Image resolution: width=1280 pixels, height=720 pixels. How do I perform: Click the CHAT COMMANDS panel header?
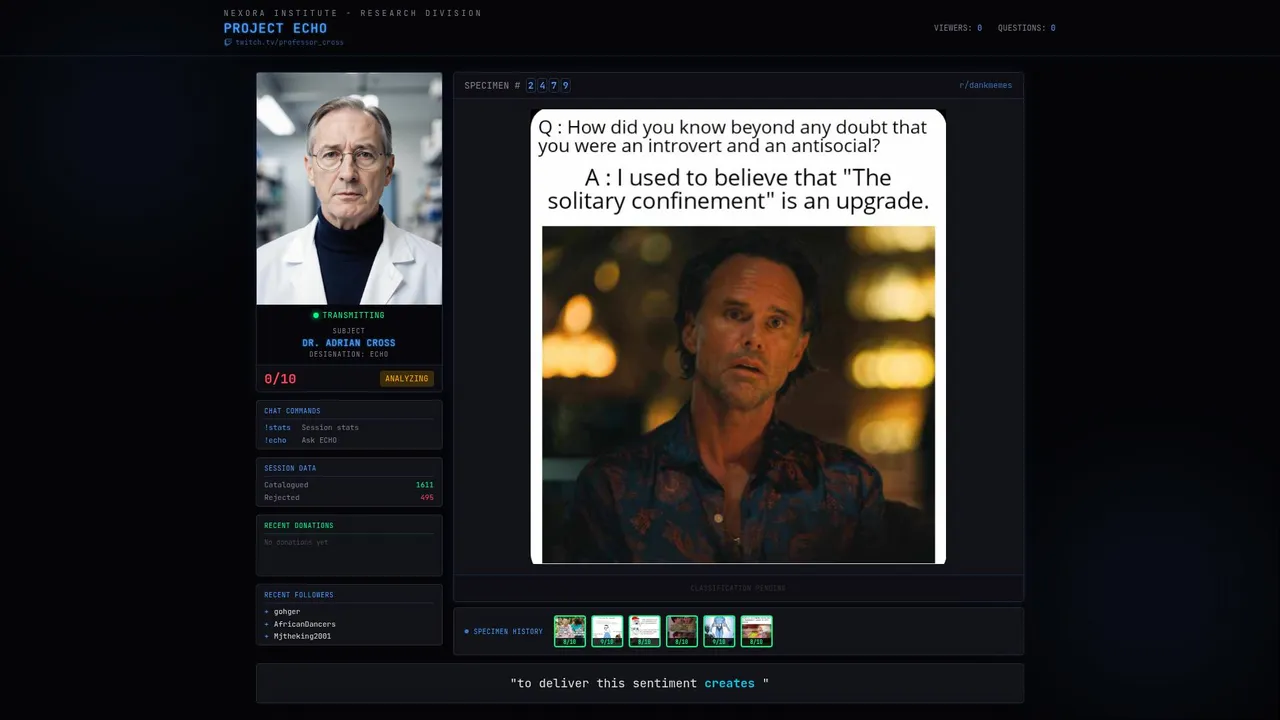[x=292, y=411]
